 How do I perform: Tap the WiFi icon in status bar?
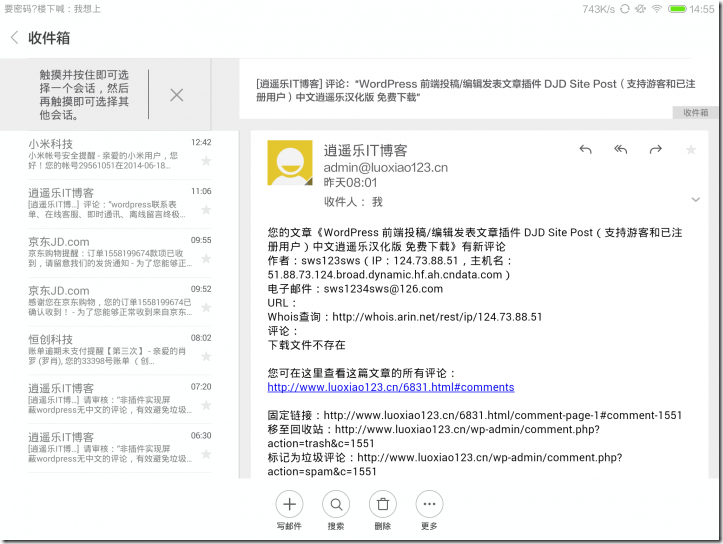click(657, 9)
